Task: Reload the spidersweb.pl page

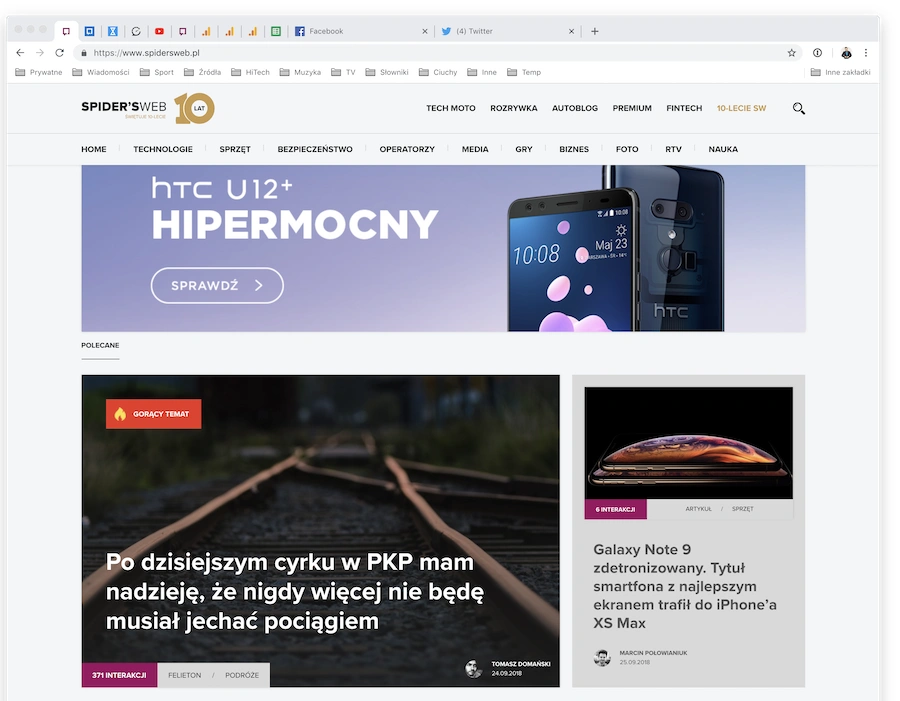Action: [59, 53]
